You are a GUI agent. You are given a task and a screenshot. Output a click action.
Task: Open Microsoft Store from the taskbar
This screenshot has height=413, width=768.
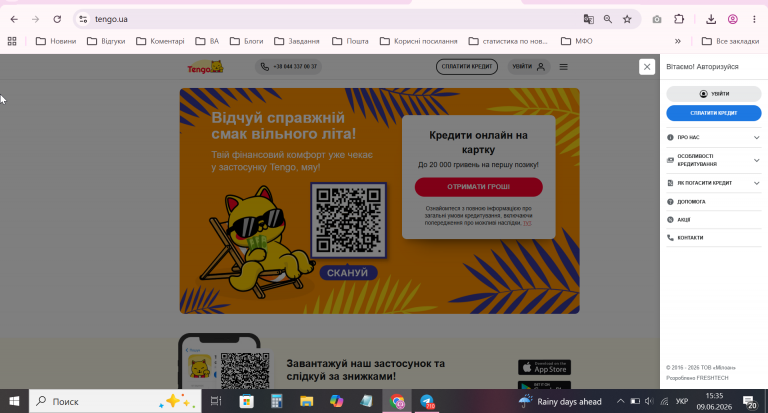[246, 401]
